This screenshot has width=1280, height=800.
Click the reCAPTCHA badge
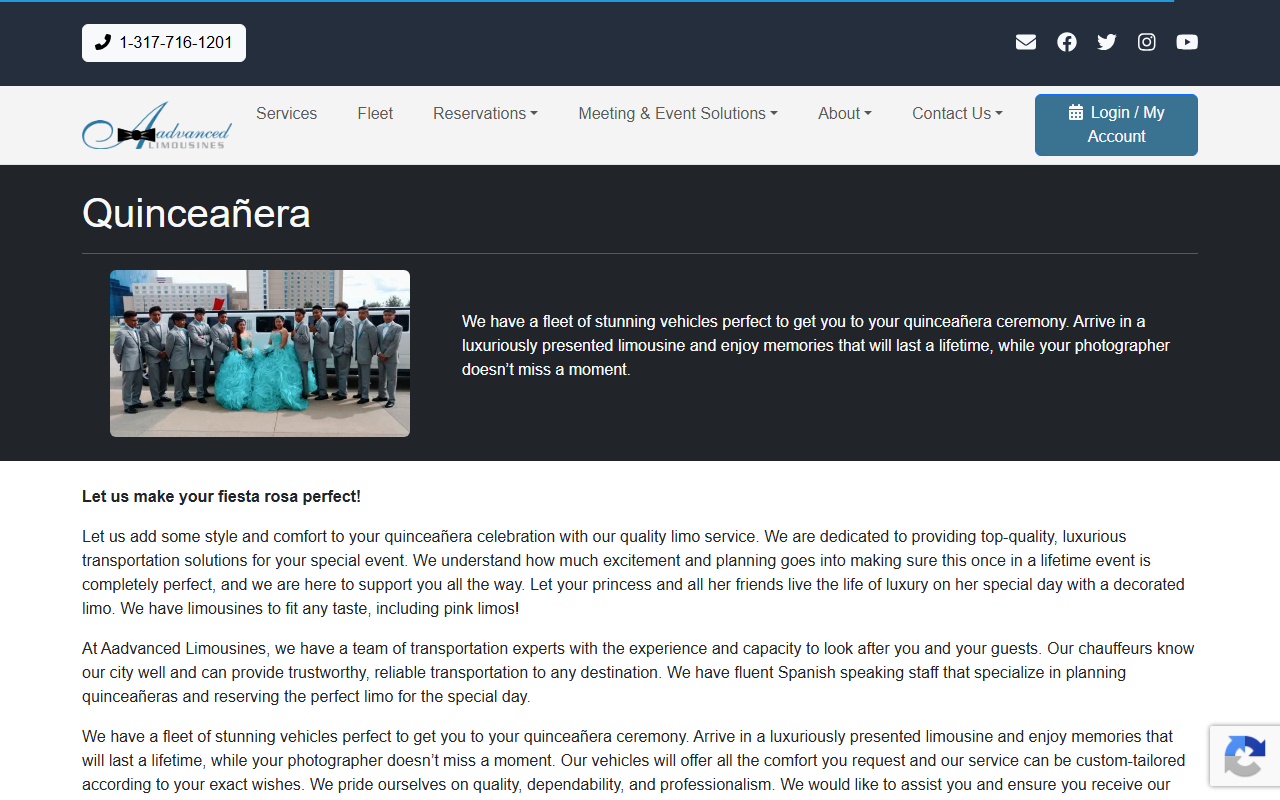coord(1245,755)
